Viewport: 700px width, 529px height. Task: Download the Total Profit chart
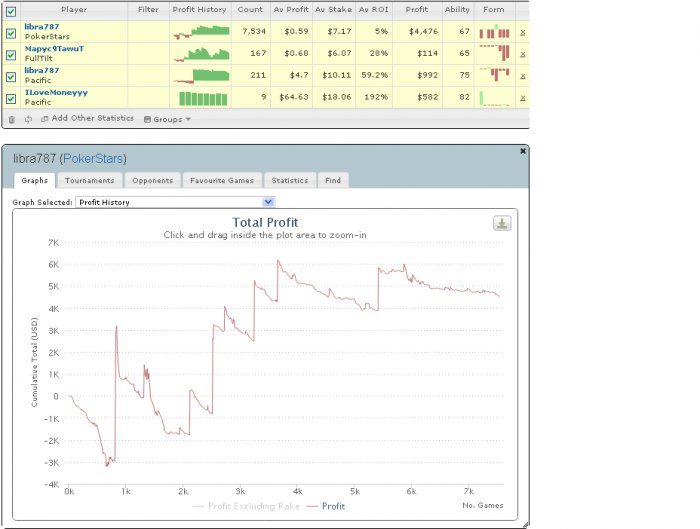tap(502, 223)
